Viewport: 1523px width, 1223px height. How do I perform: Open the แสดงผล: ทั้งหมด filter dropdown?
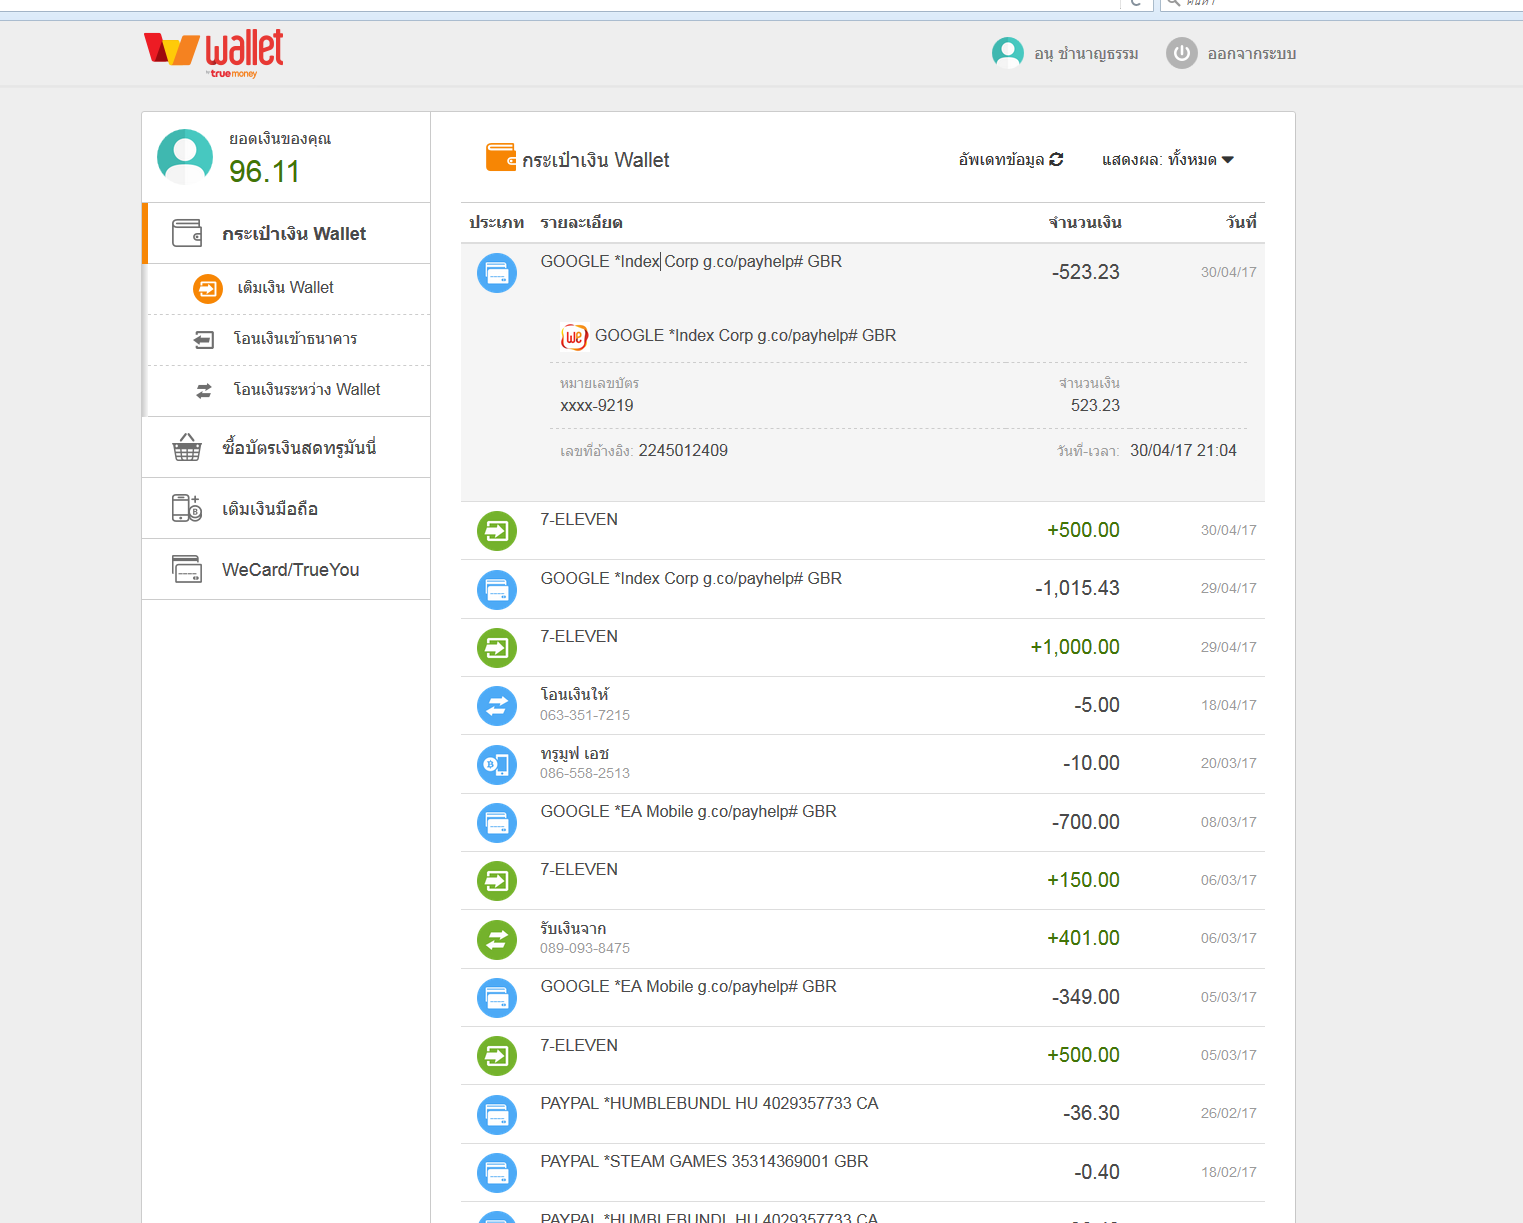click(1168, 160)
